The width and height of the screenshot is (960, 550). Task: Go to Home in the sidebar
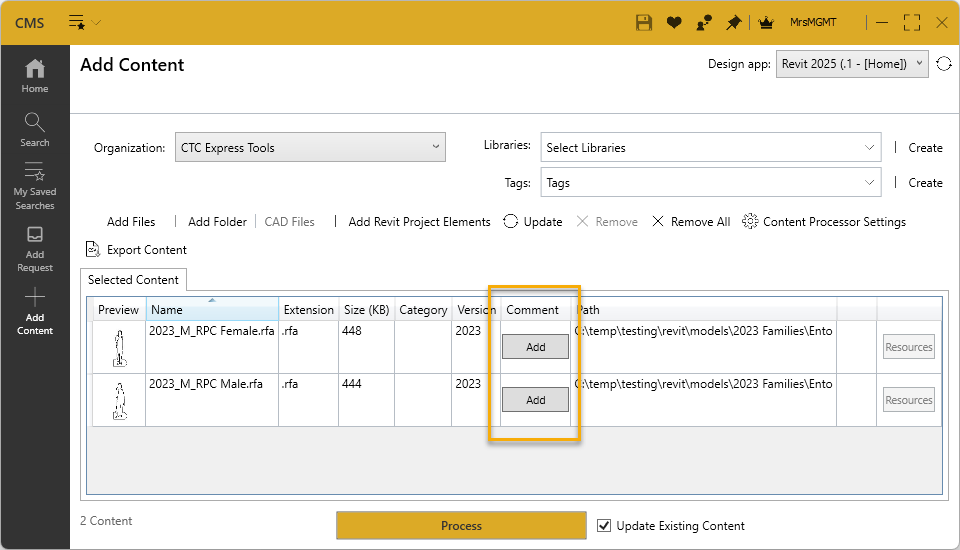[x=35, y=76]
